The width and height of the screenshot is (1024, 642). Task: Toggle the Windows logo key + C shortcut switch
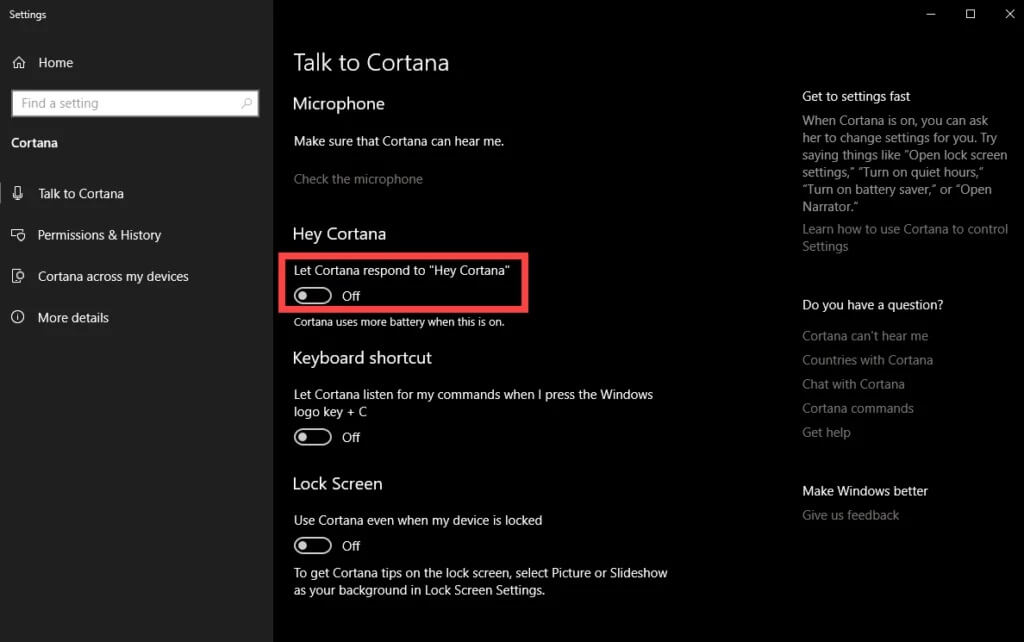pyautogui.click(x=313, y=437)
